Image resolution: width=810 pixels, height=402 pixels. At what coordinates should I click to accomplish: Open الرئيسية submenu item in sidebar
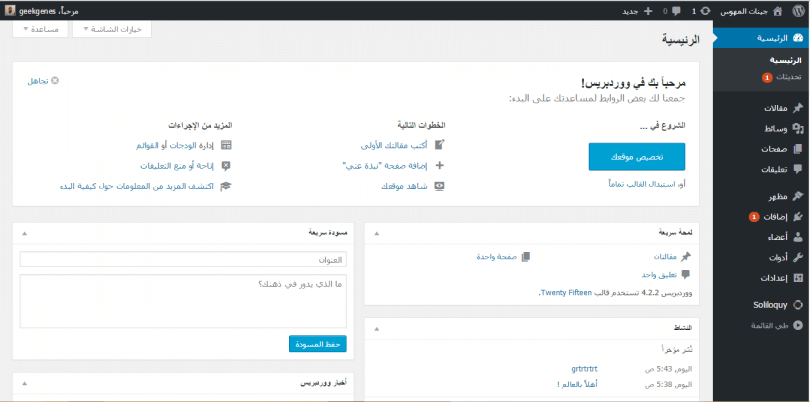(x=786, y=60)
